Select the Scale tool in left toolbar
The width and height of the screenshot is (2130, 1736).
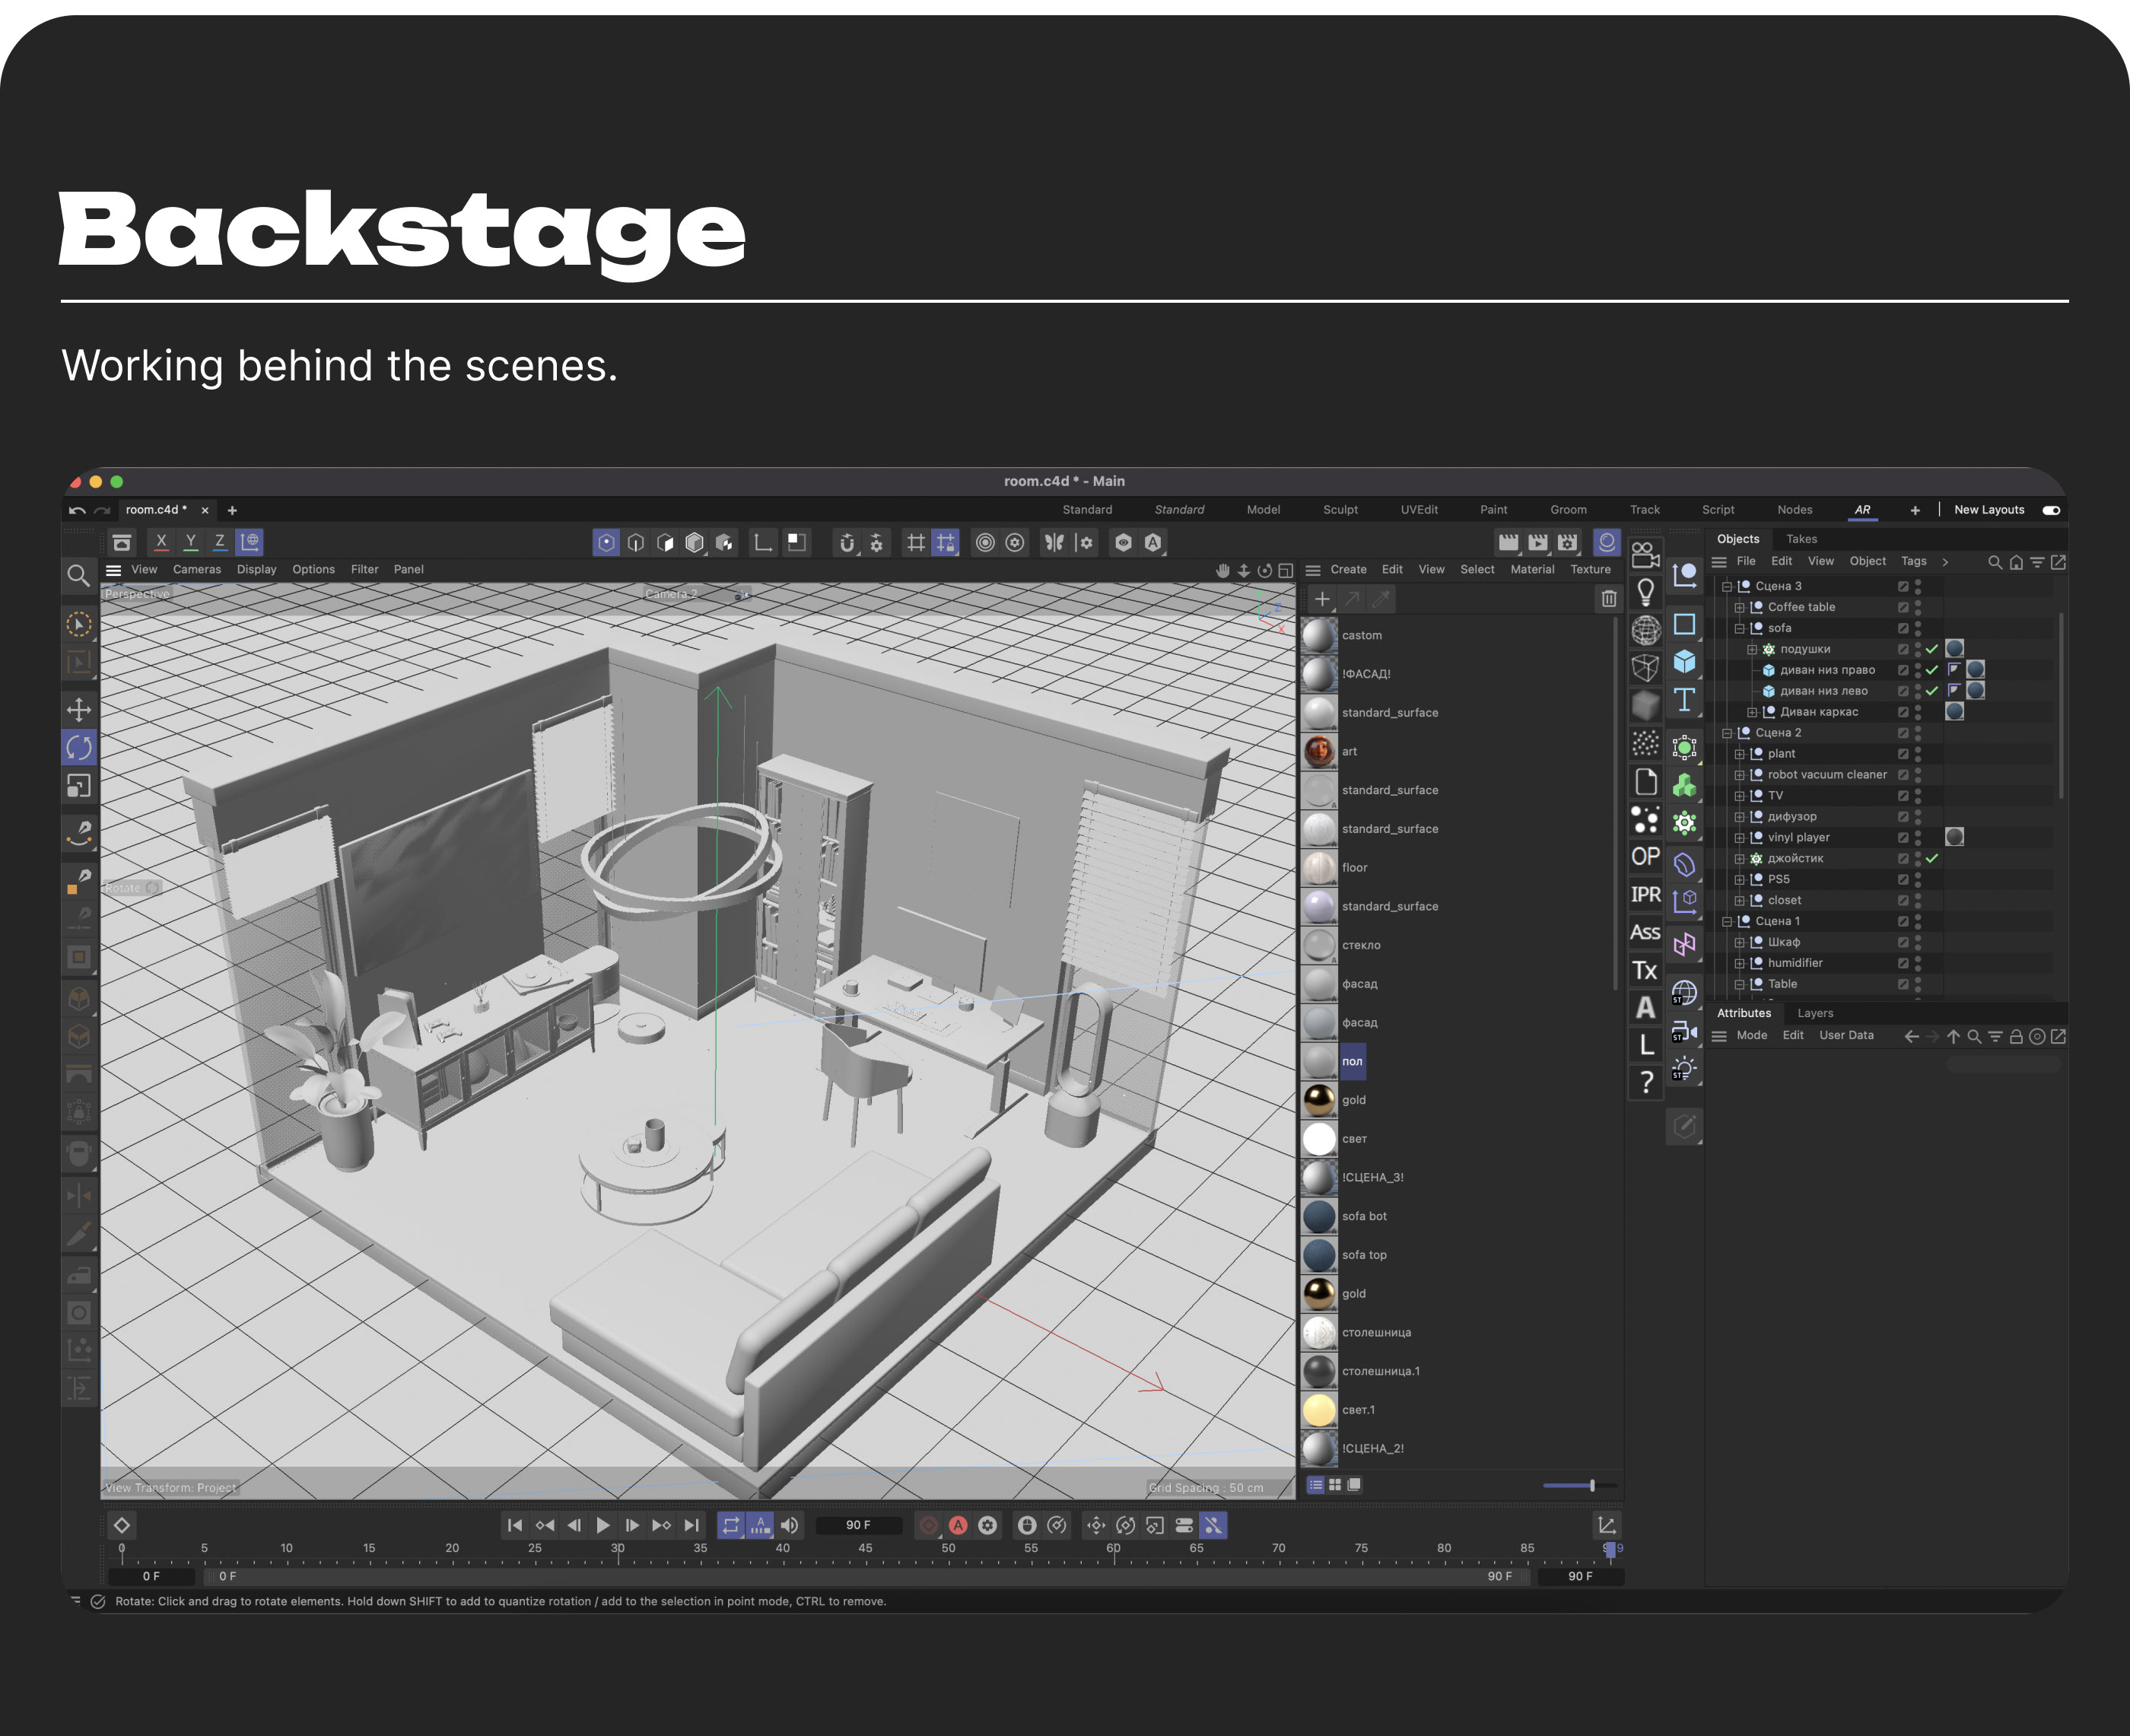[78, 786]
